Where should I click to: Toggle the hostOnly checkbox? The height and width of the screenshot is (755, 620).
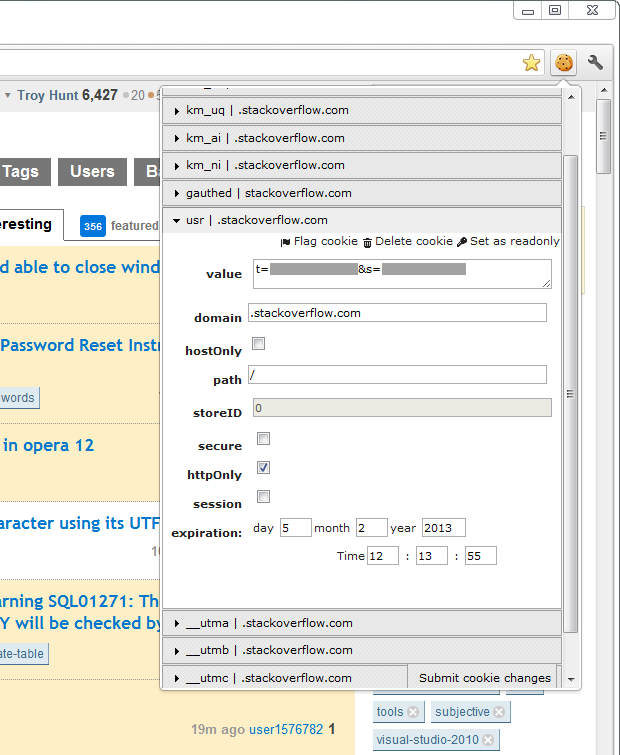click(x=258, y=343)
